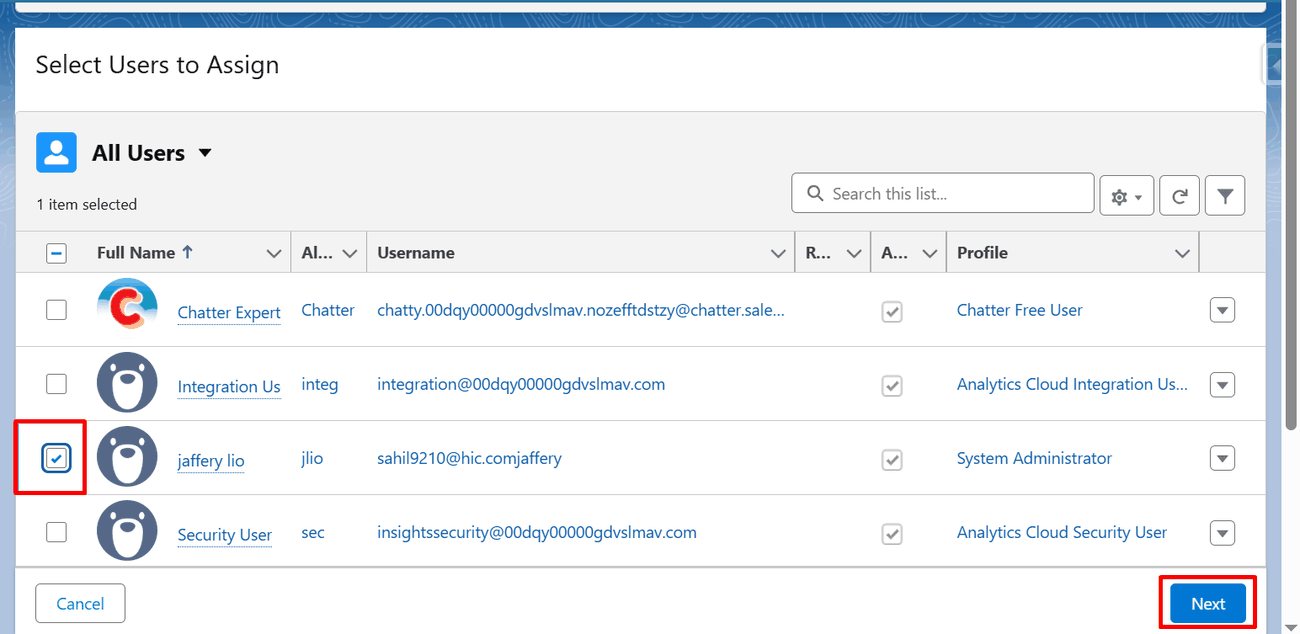The width and height of the screenshot is (1300, 634).
Task: Sort by Profile column header
Action: (x=982, y=253)
